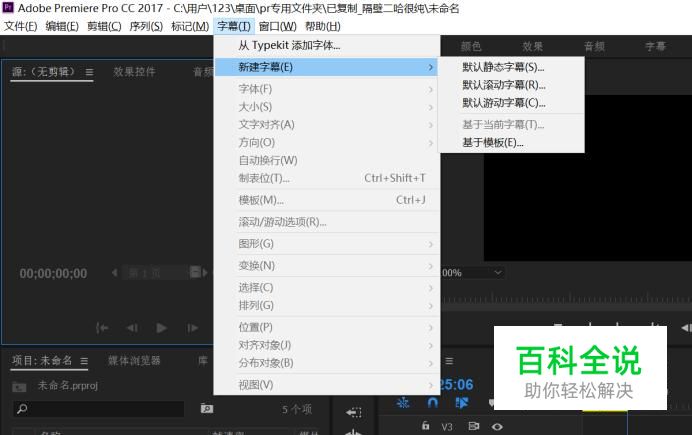Expand the 对齐对象(J) submenu
This screenshot has height=435, width=692.
(x=327, y=345)
